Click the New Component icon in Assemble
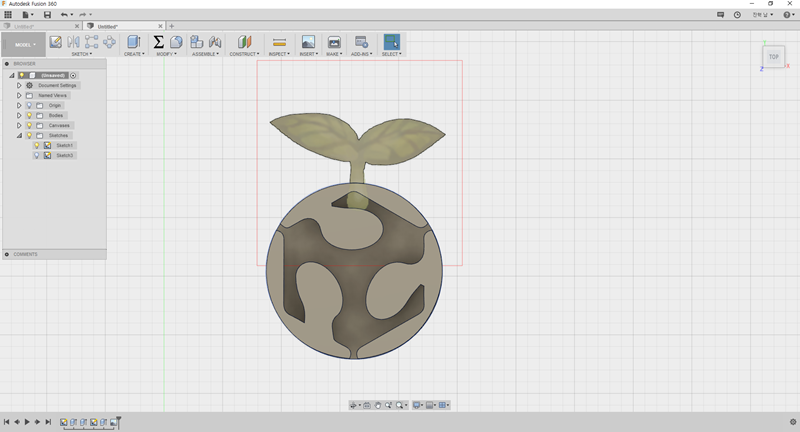 (196, 42)
